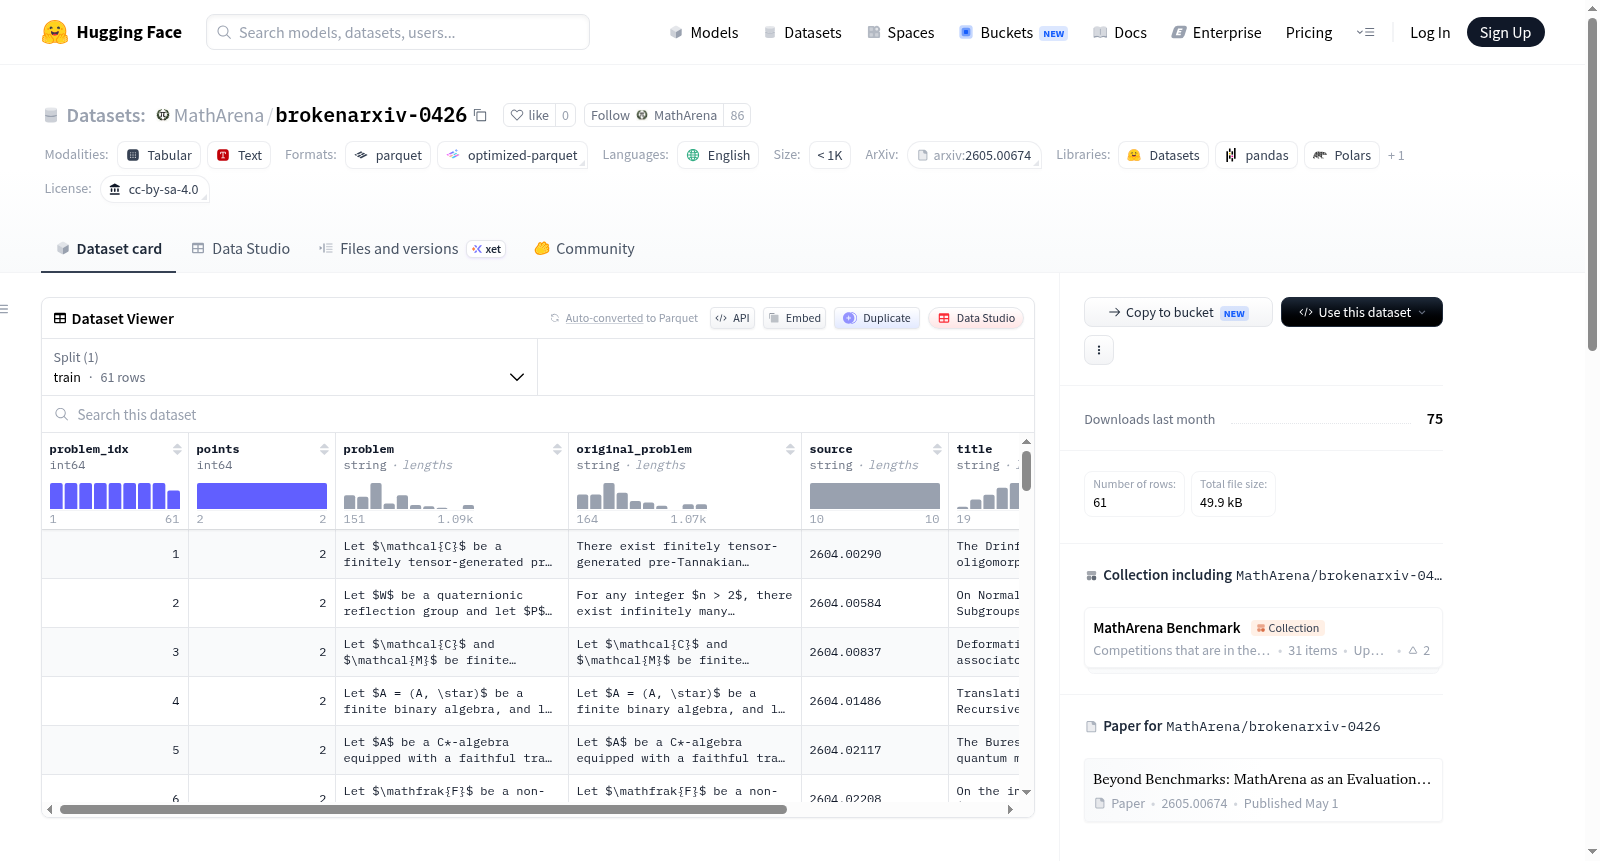Click the page vertical scrollbar
This screenshot has height=861, width=1600.
1593,184
